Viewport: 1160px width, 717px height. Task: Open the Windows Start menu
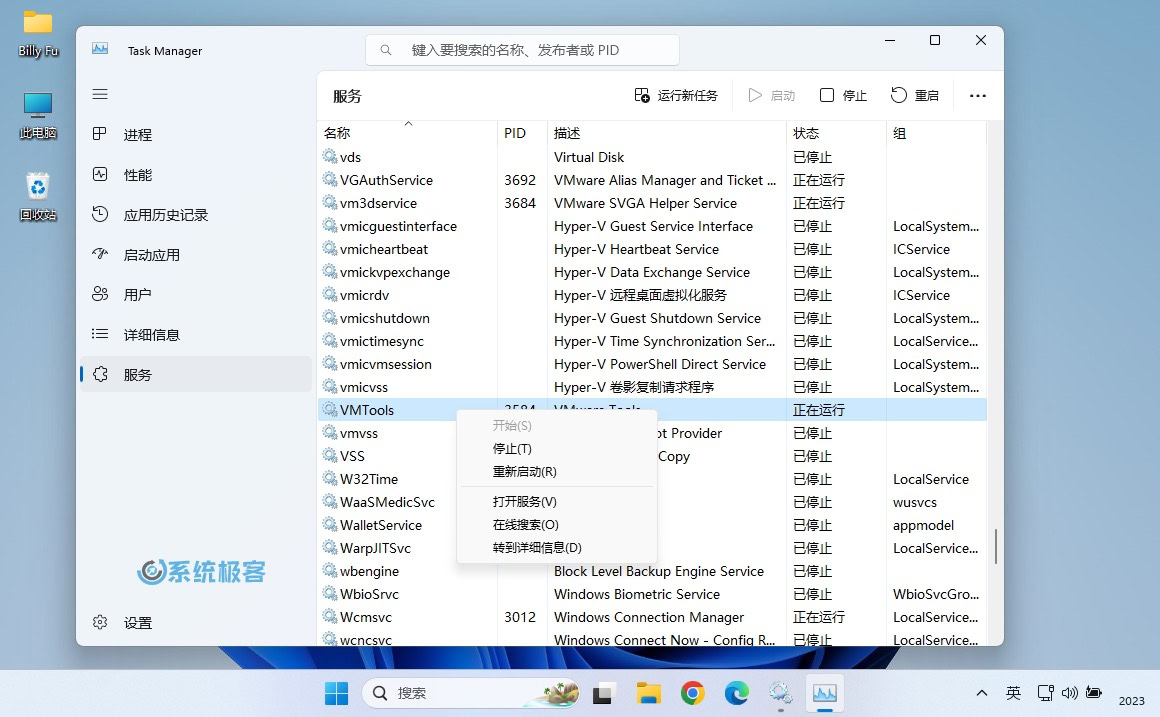pyautogui.click(x=337, y=693)
